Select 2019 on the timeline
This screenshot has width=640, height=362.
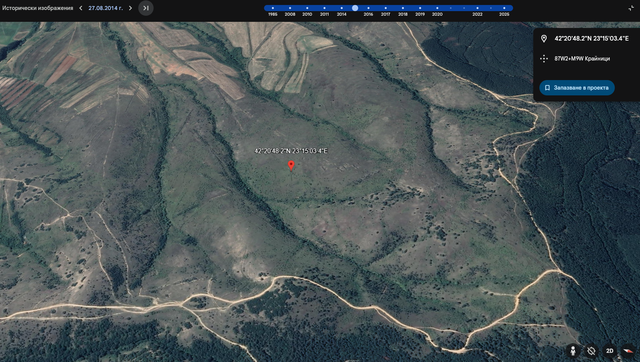tap(420, 8)
